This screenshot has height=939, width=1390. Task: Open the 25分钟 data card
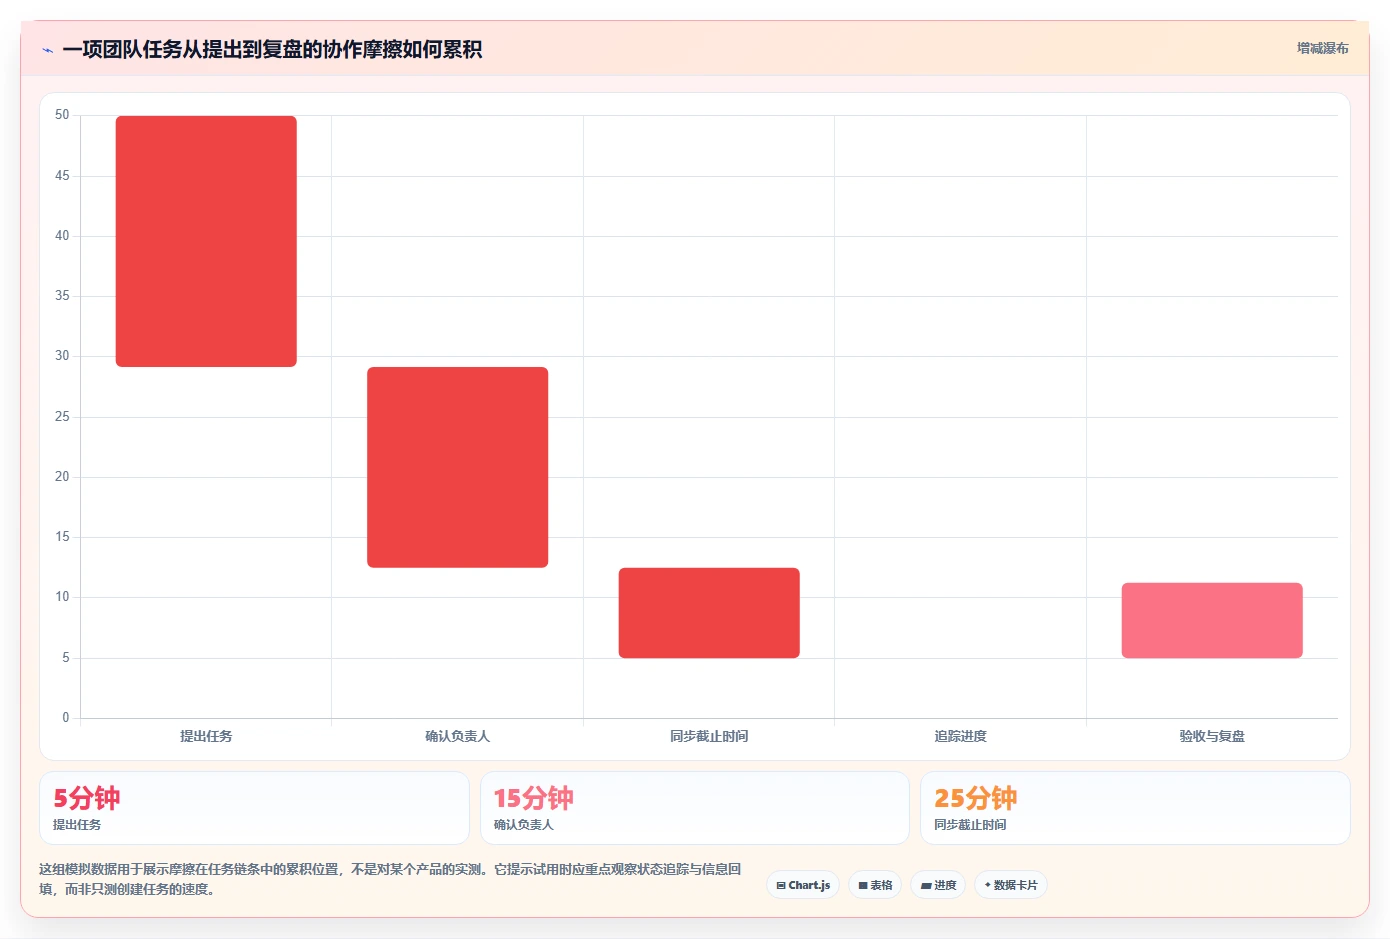(1135, 808)
